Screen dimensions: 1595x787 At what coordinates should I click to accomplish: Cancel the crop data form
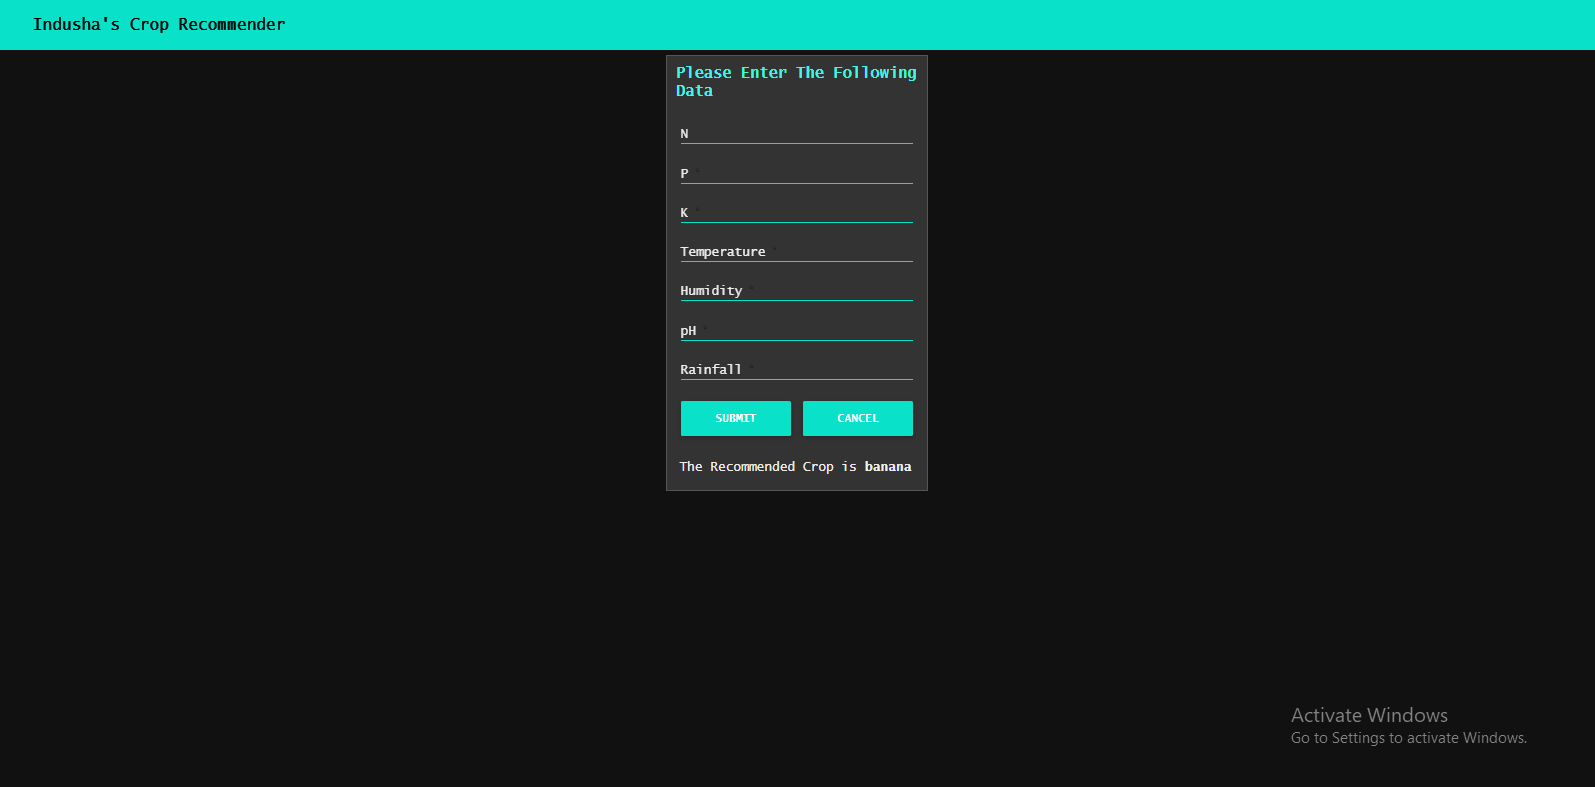pyautogui.click(x=858, y=418)
